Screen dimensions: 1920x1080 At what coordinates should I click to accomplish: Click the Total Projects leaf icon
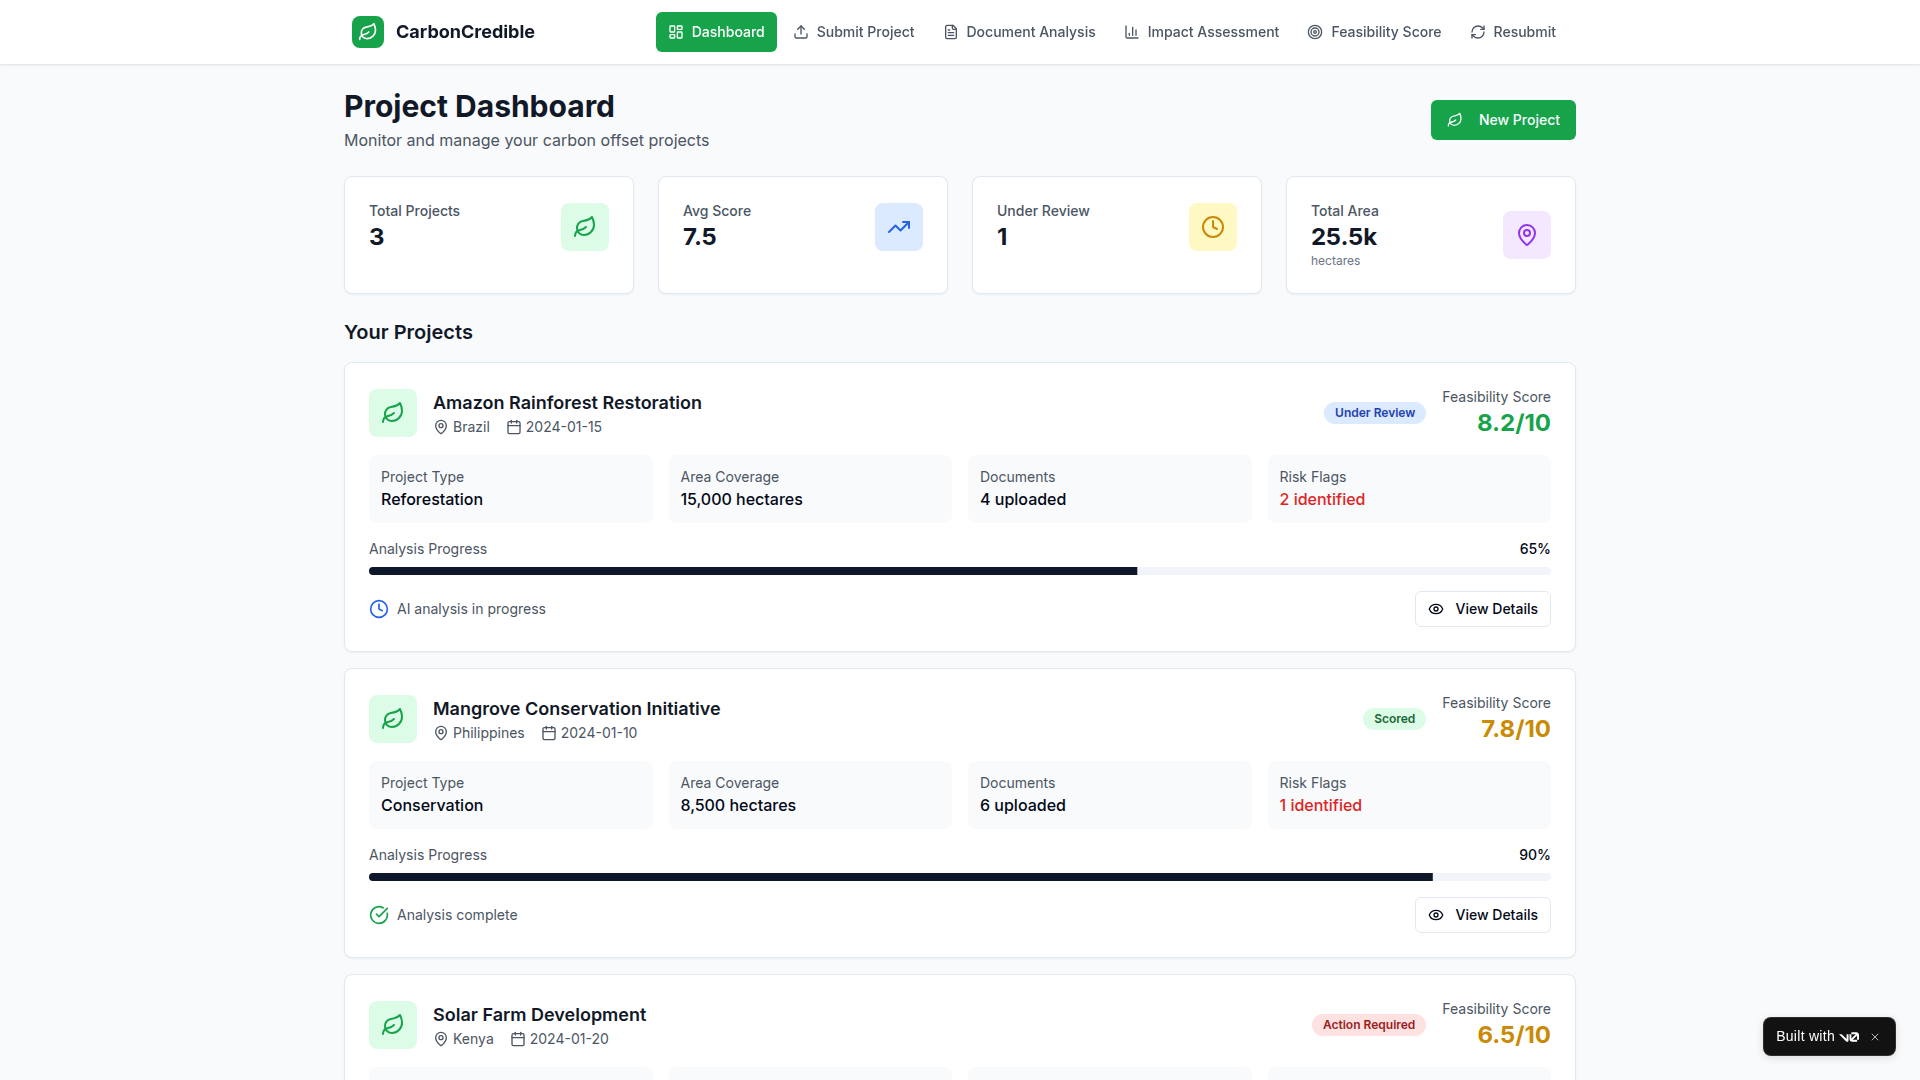coord(585,227)
